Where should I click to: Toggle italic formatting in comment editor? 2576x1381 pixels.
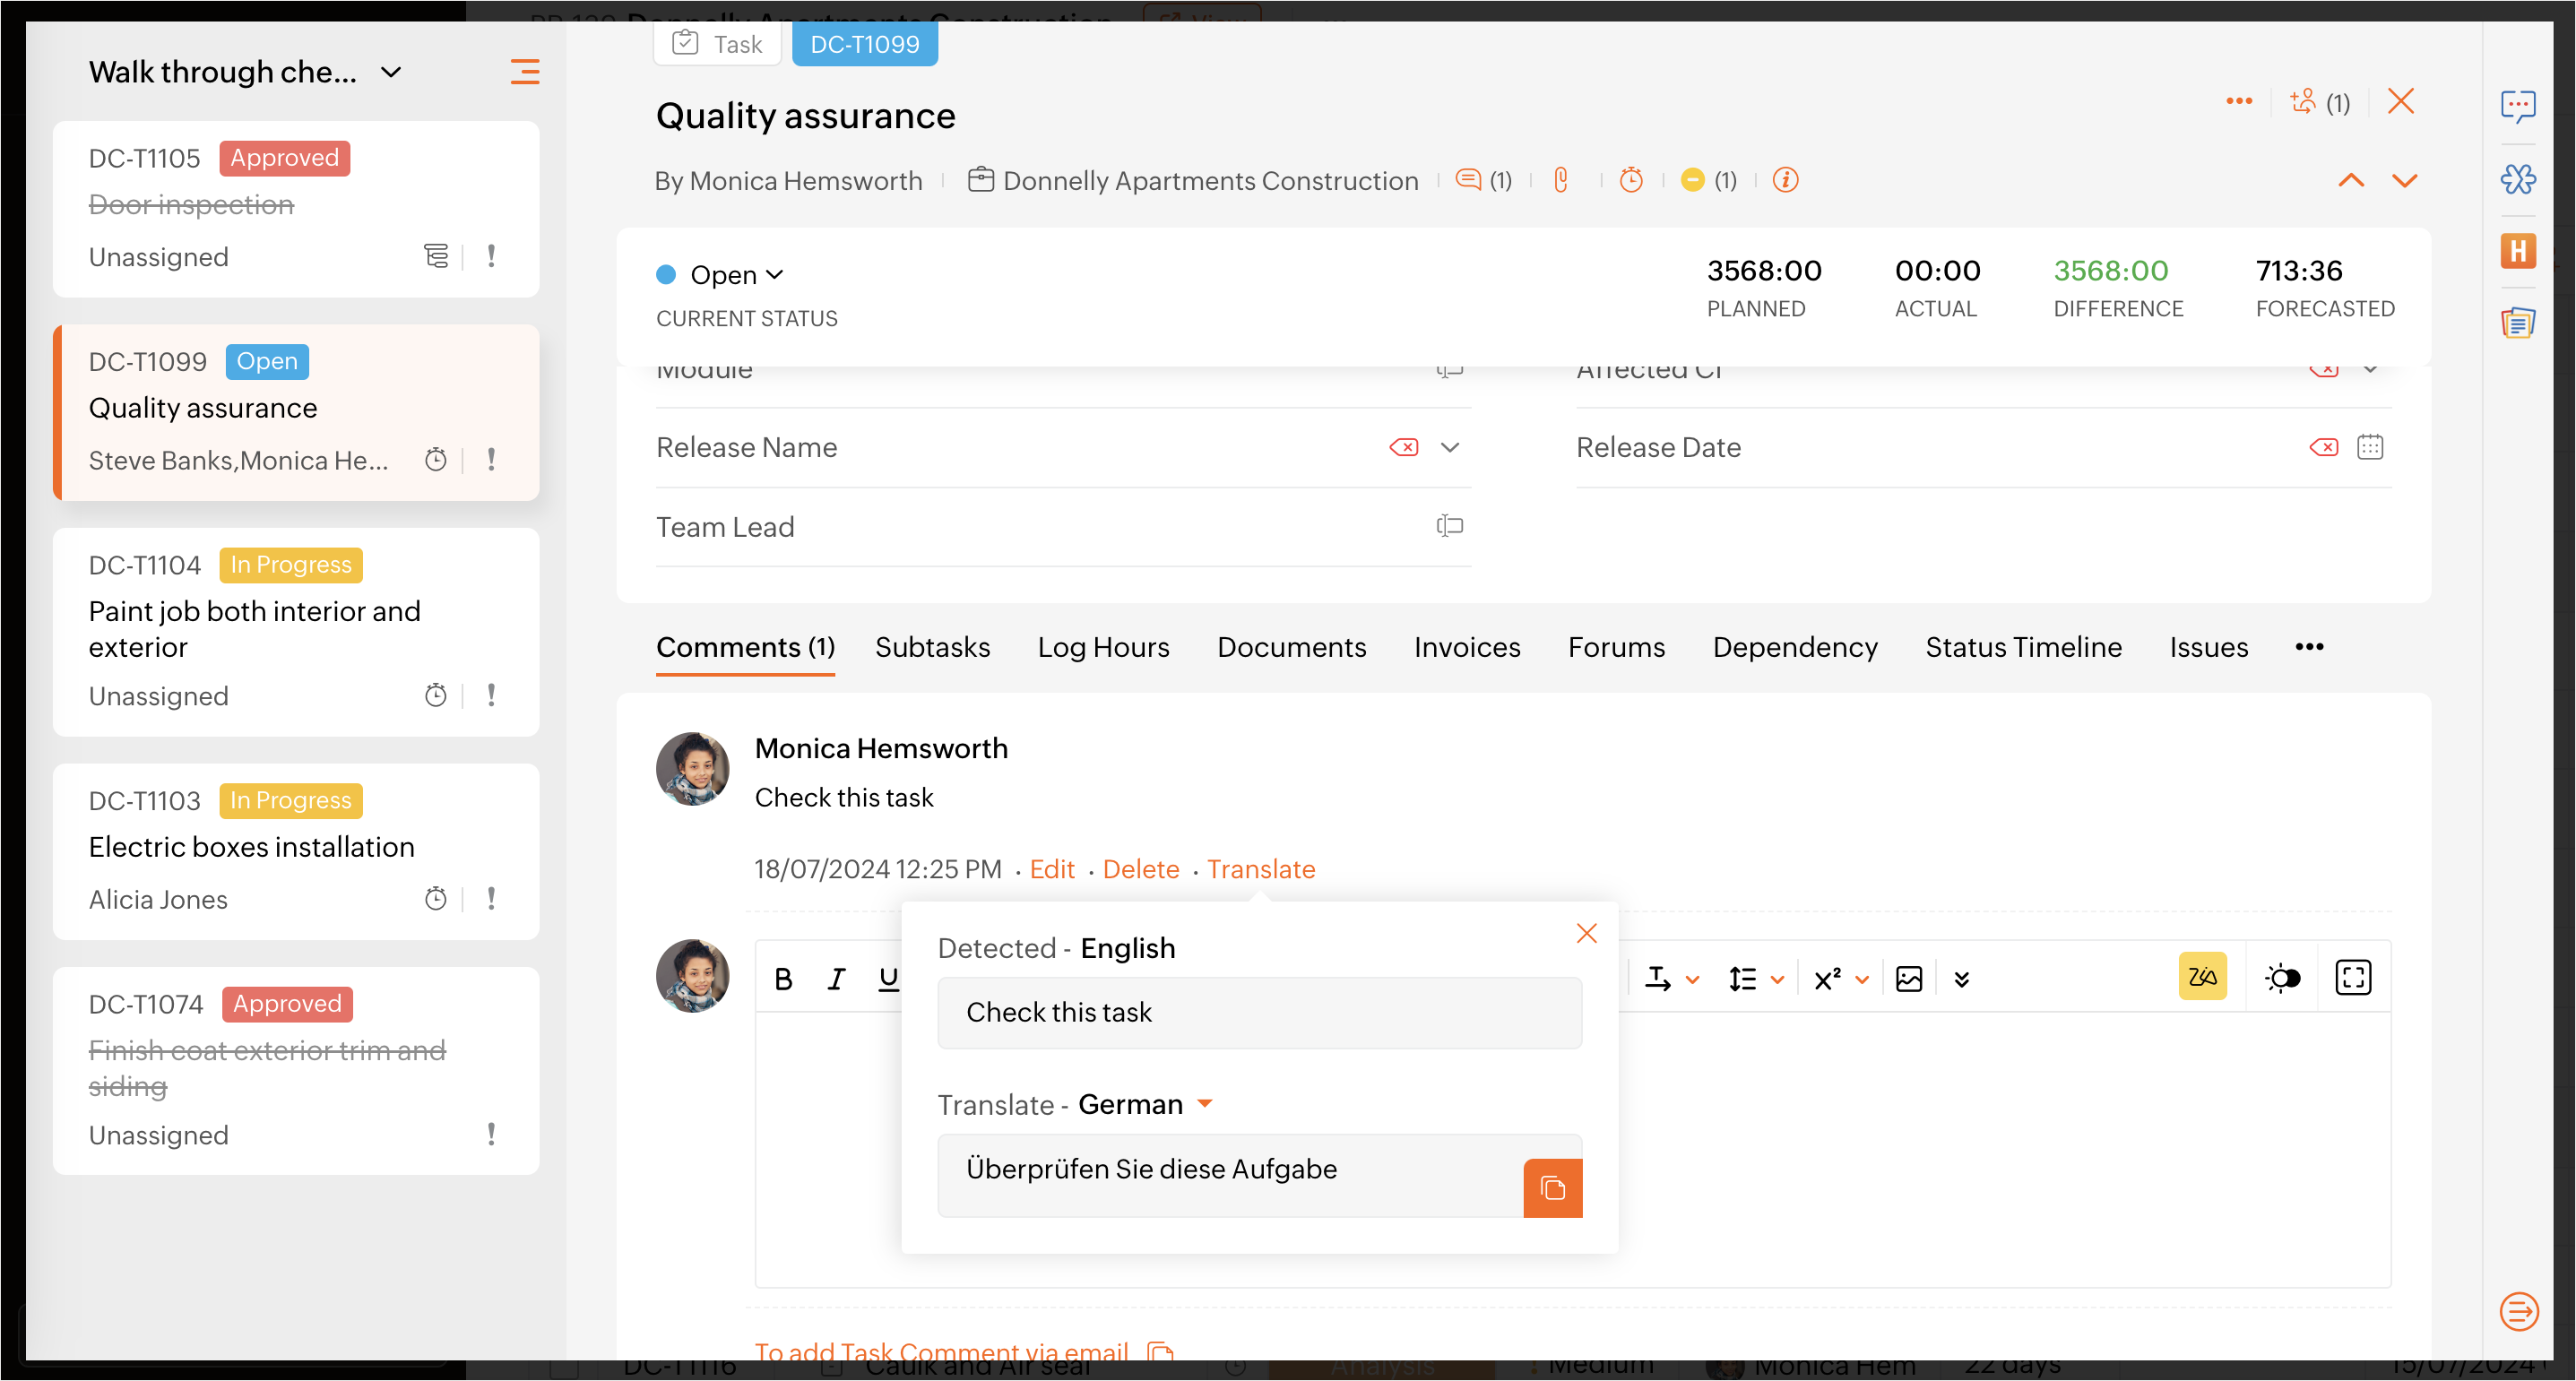[x=836, y=979]
